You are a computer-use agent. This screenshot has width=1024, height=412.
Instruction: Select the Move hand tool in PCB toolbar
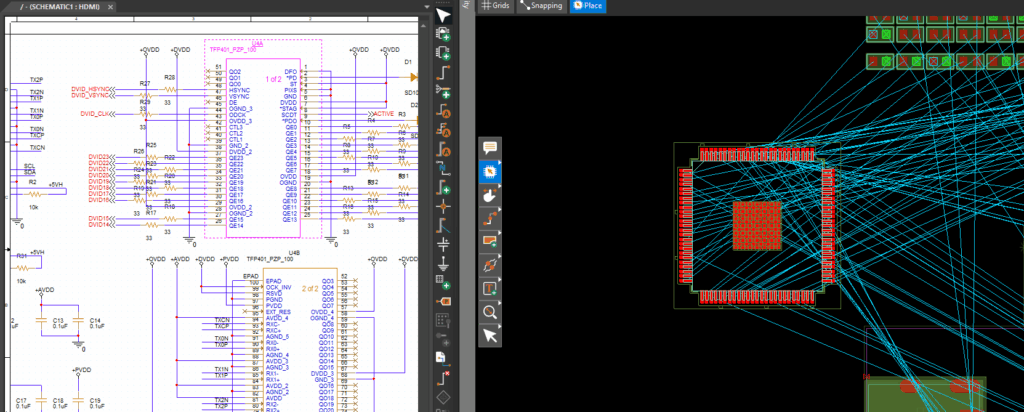(x=490, y=195)
